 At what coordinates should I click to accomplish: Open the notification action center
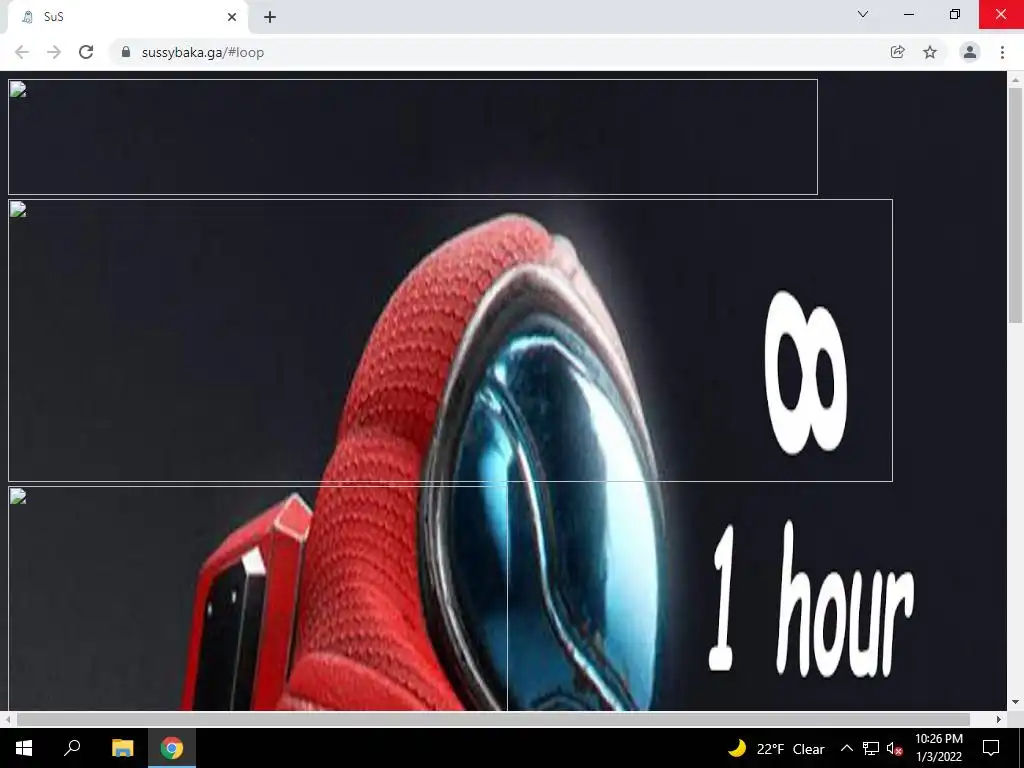tap(991, 748)
